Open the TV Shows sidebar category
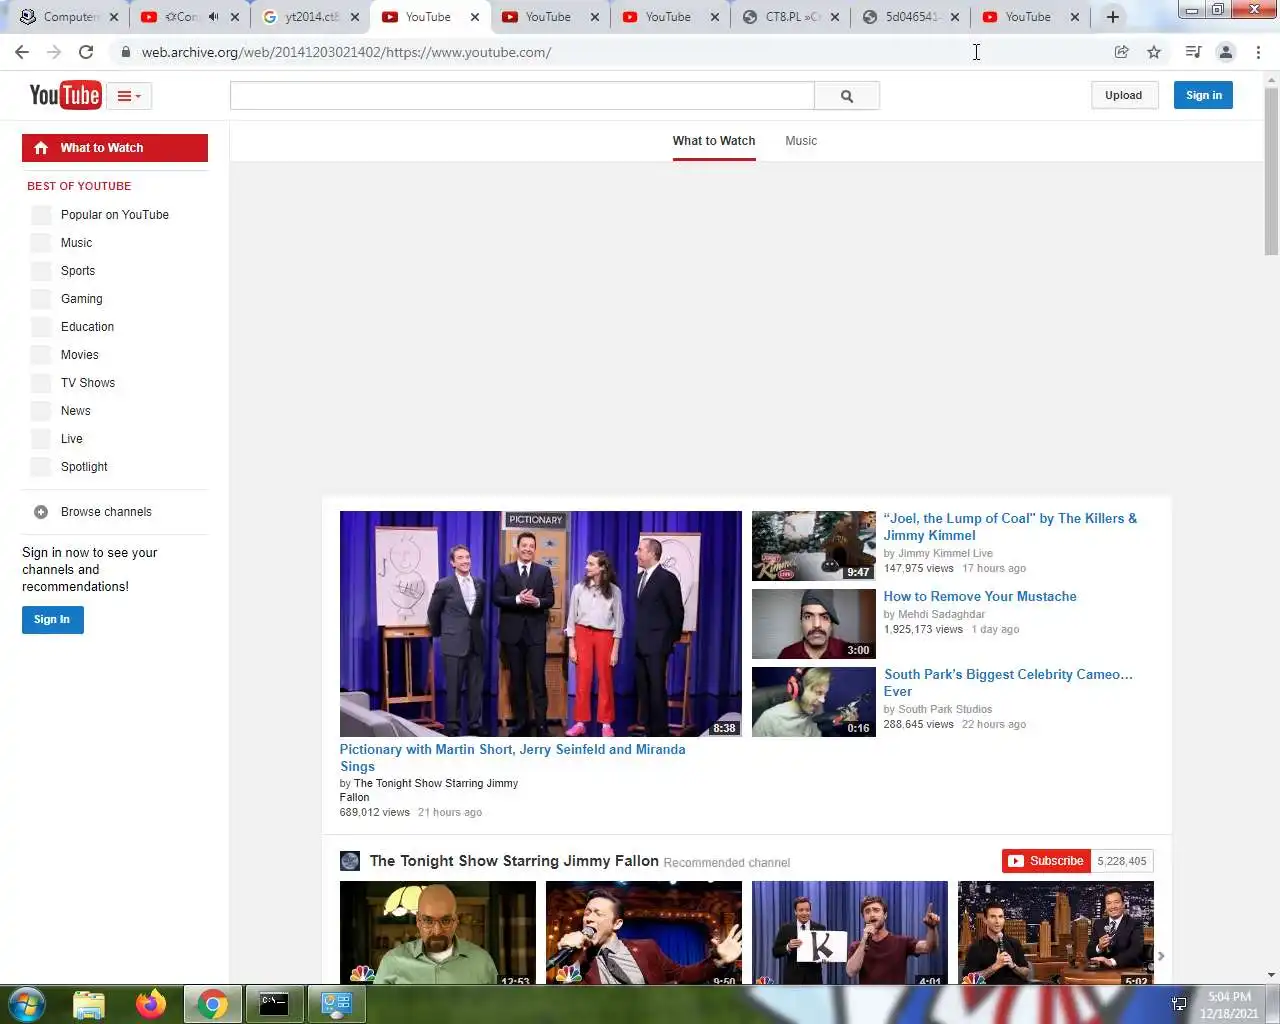This screenshot has height=1024, width=1280. [88, 383]
